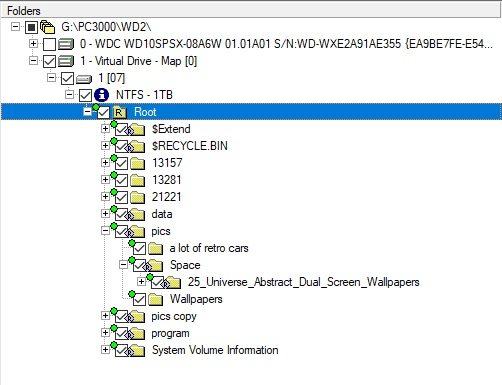Click the WDC WD10SPSX physical drive icon
Image resolution: width=502 pixels, height=385 pixels.
tap(66, 44)
